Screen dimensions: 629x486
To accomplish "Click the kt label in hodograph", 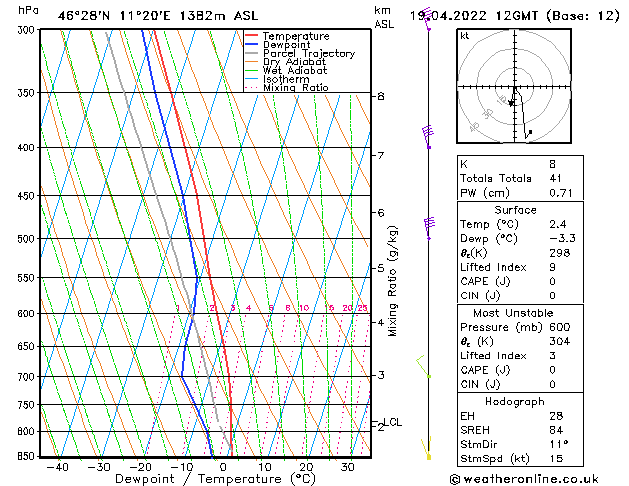I will click(x=465, y=36).
